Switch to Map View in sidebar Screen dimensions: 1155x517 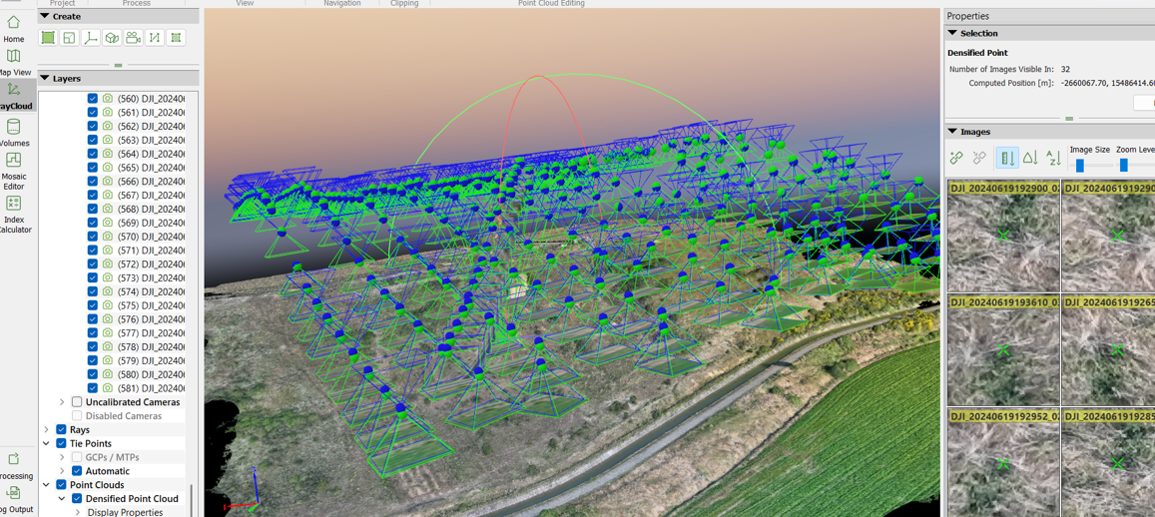(x=13, y=63)
